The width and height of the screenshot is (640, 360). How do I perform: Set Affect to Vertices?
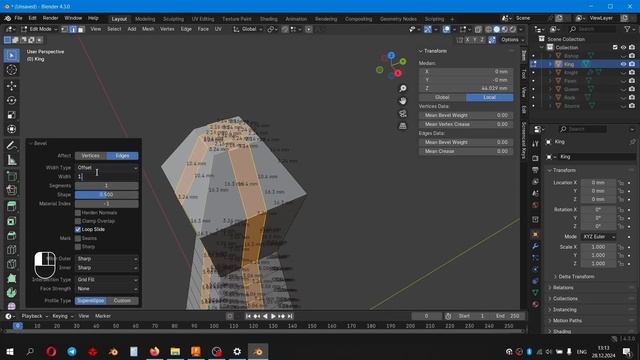[91, 156]
